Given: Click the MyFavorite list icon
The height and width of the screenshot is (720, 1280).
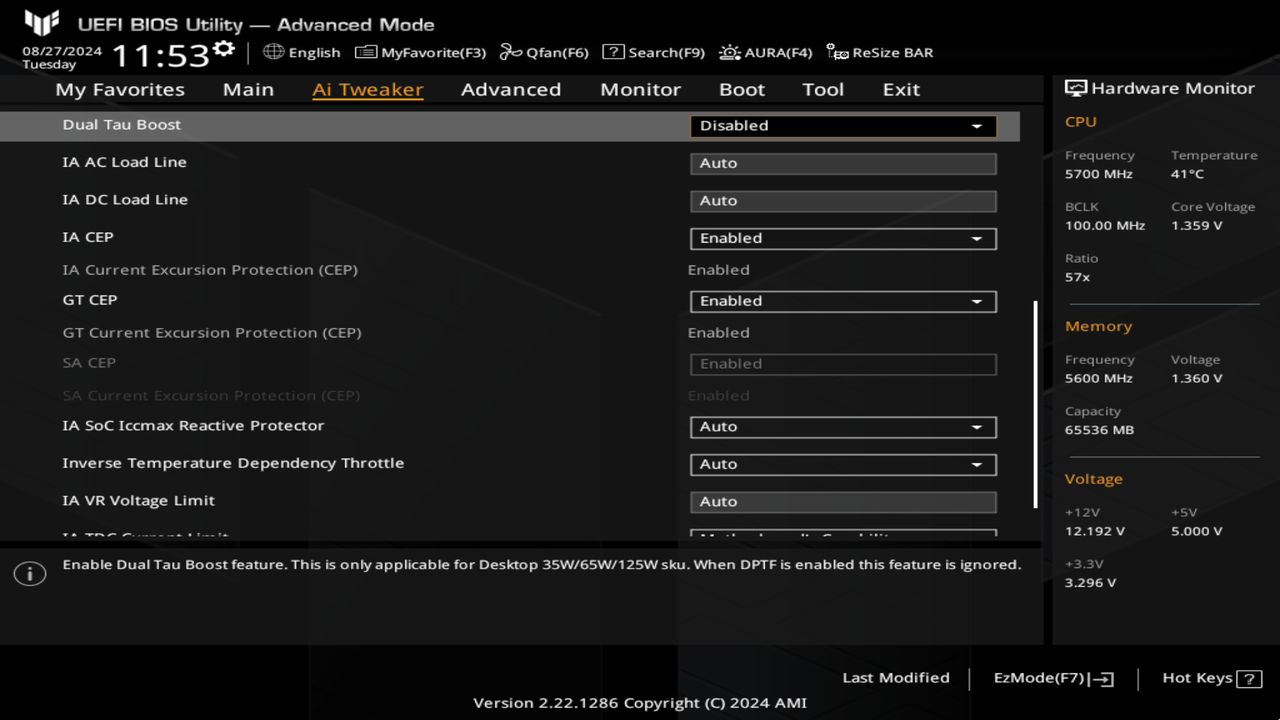Looking at the screenshot, I should tap(366, 52).
